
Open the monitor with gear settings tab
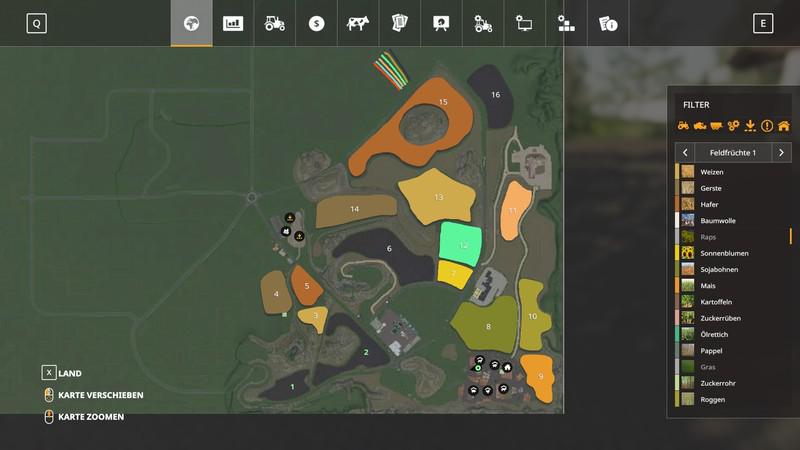[524, 23]
